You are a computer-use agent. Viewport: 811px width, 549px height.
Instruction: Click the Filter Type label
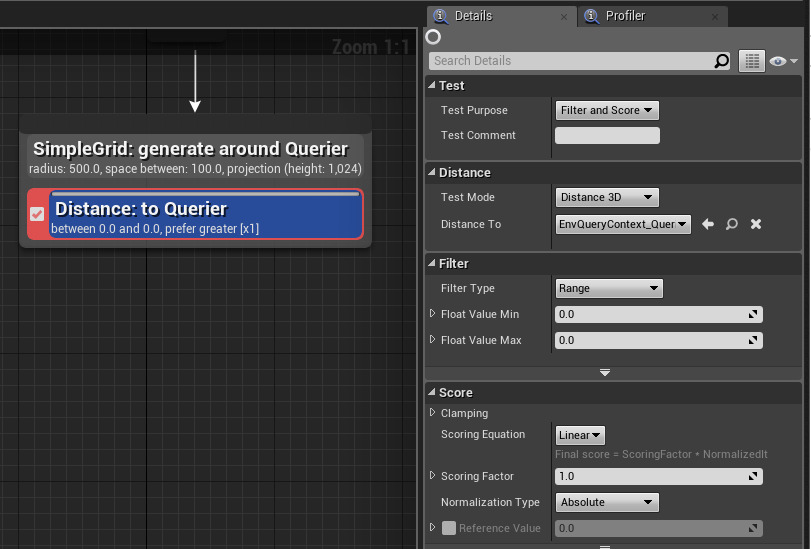(x=468, y=288)
